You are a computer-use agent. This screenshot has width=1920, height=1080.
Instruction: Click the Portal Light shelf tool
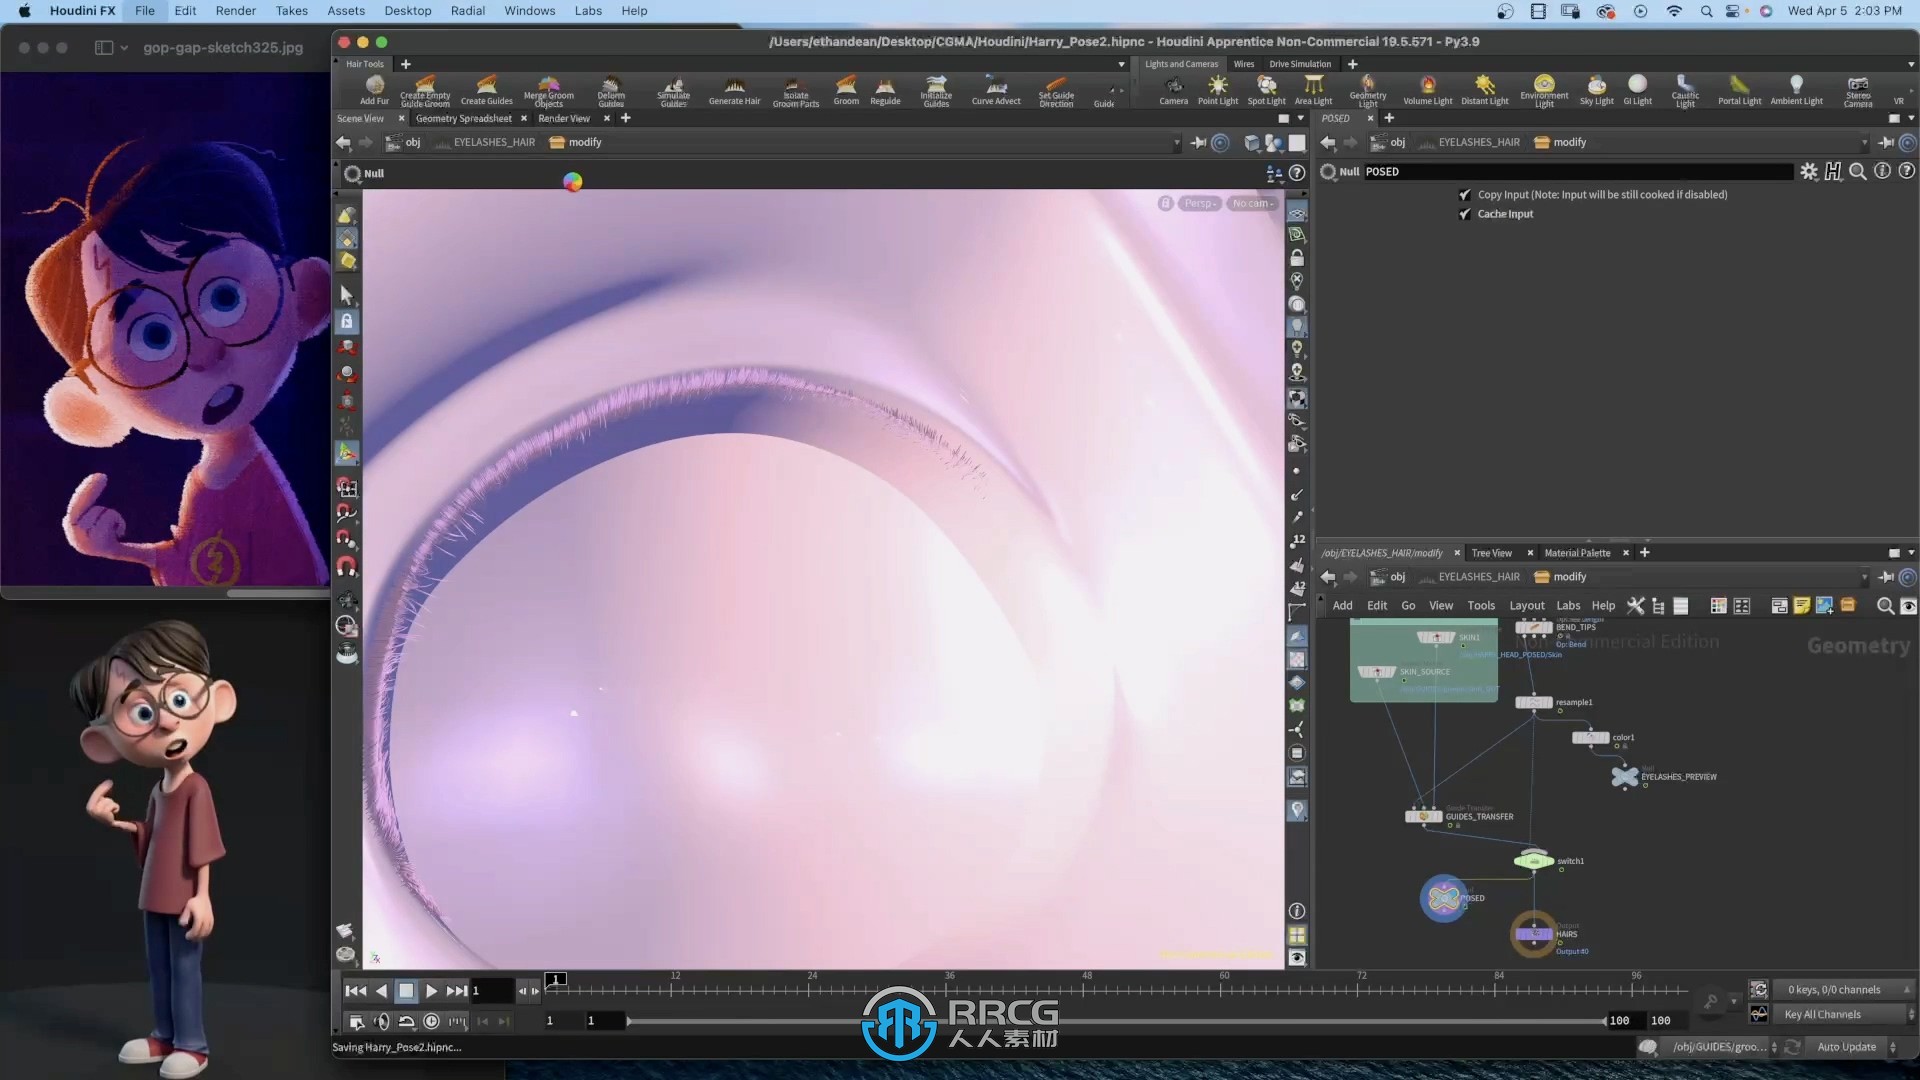[1739, 89]
